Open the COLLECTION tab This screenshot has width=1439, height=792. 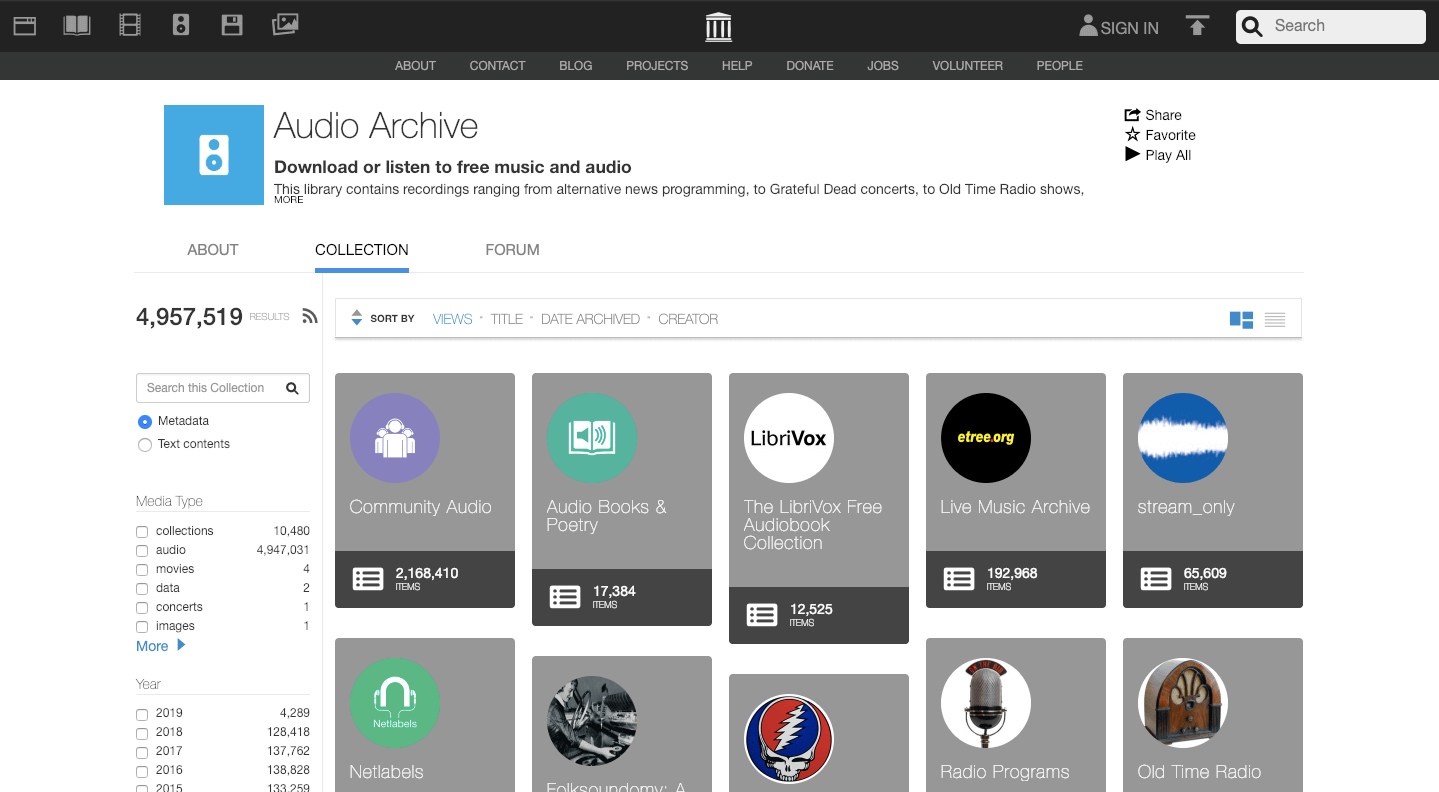(362, 250)
